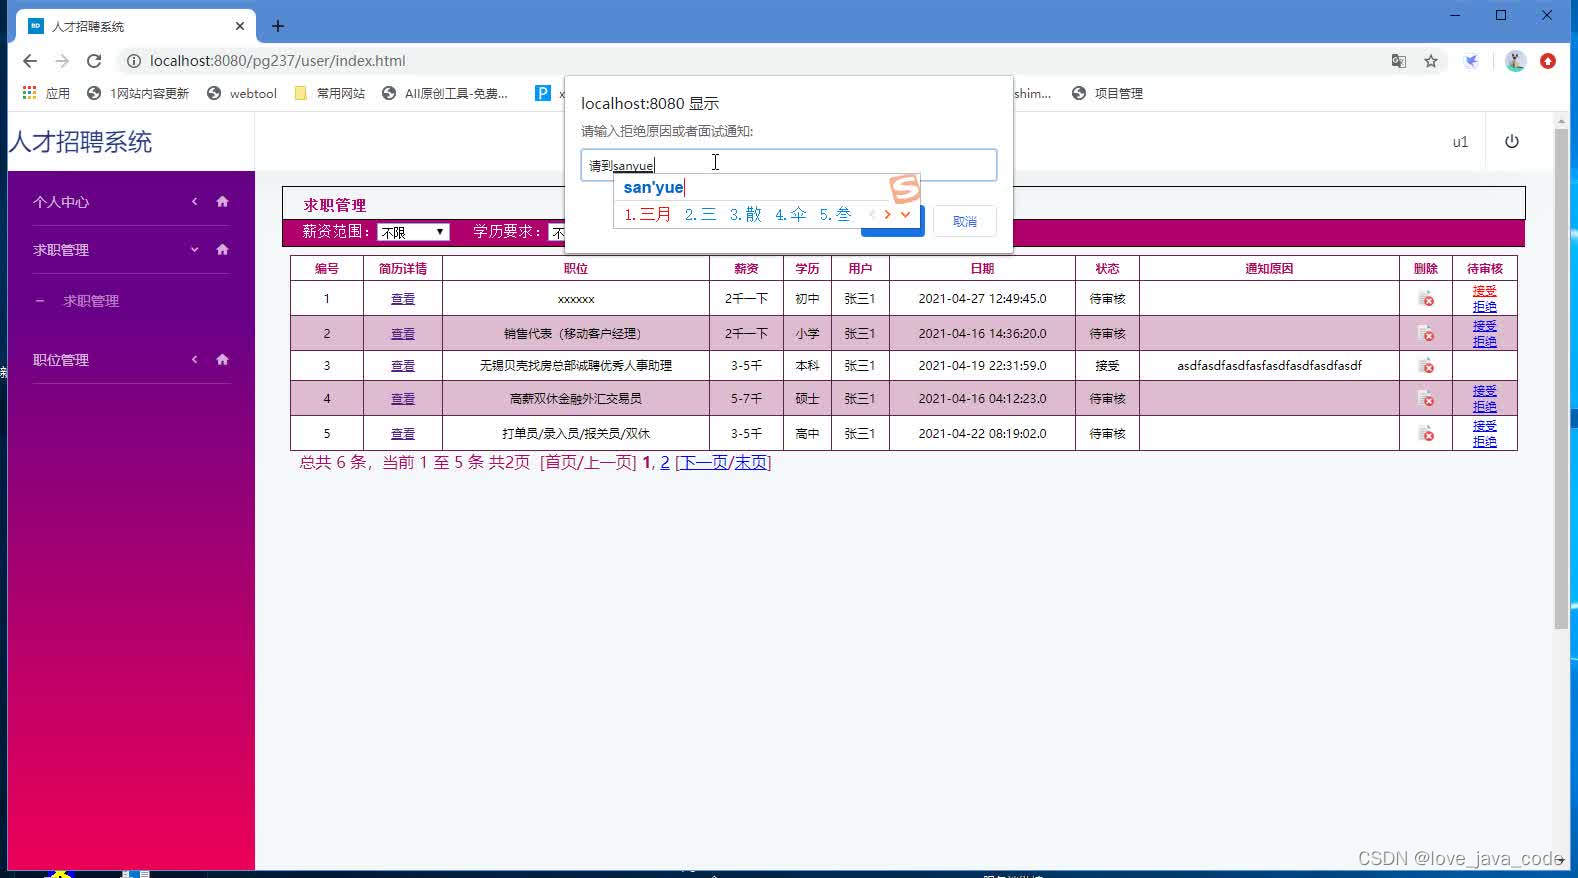
Task: Expand IME candidate list dropdown arrow
Action: pos(905,214)
